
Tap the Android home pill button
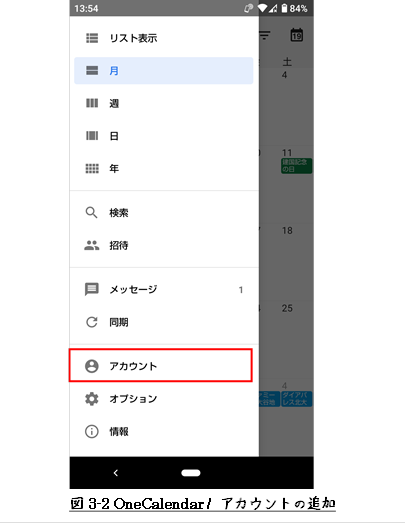point(191,473)
